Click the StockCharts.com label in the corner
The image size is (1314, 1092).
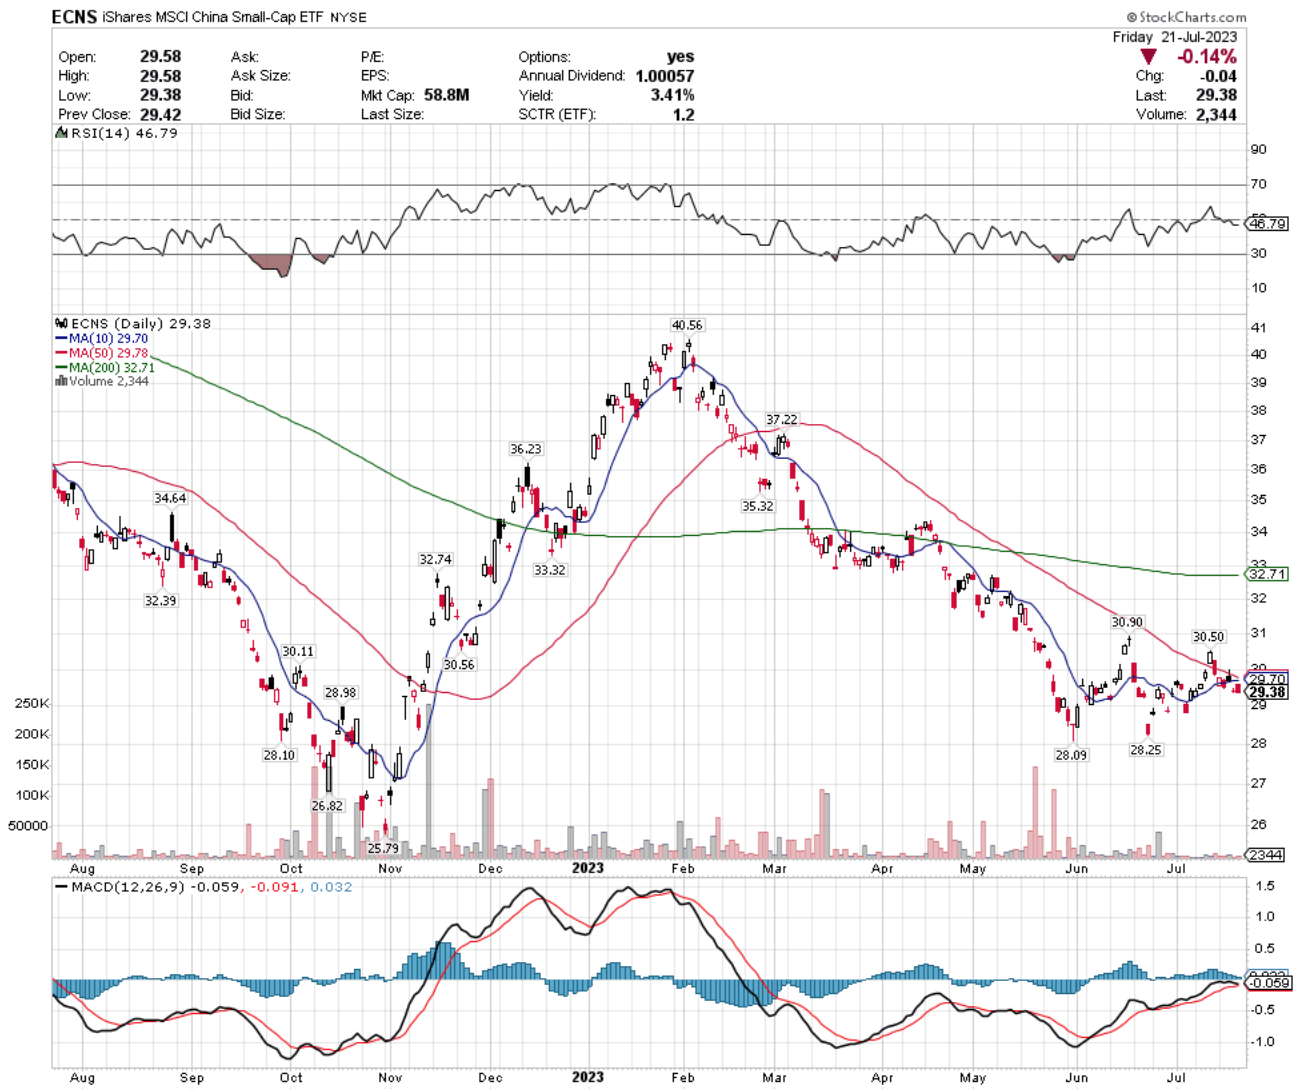click(x=1186, y=17)
